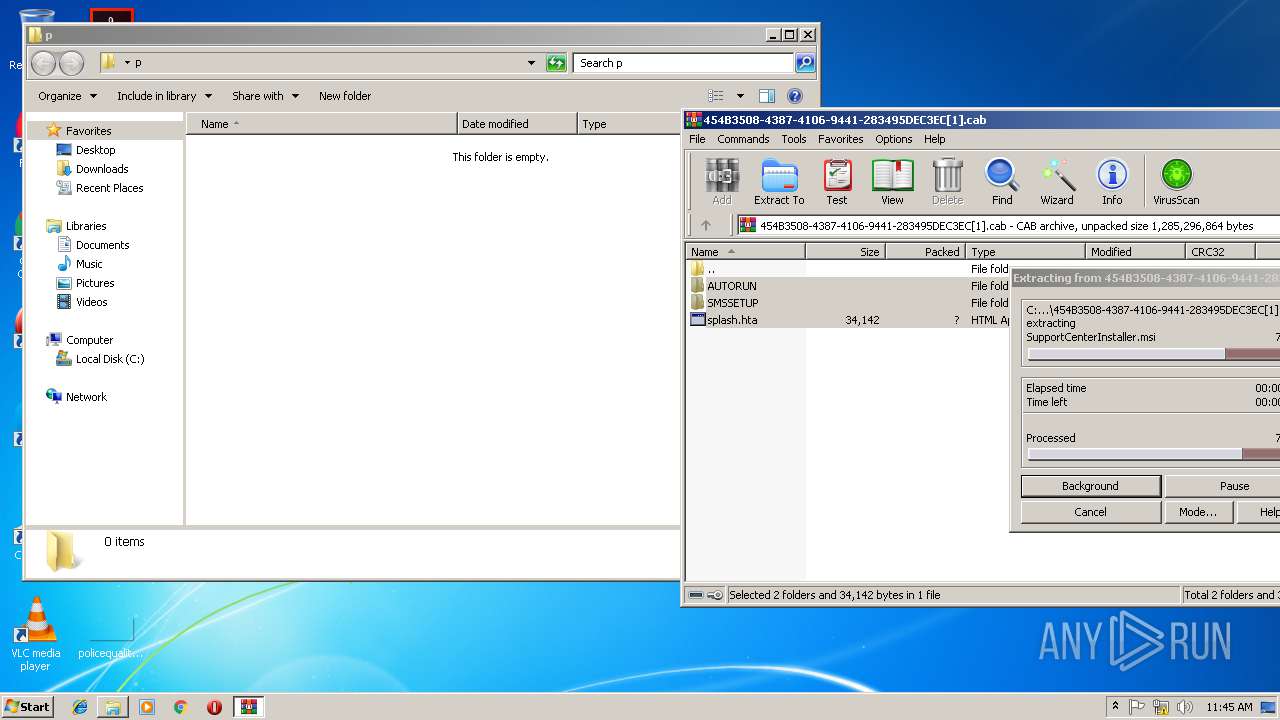Image resolution: width=1280 pixels, height=720 pixels.
Task: Toggle the preview pane in Explorer
Action: point(767,96)
